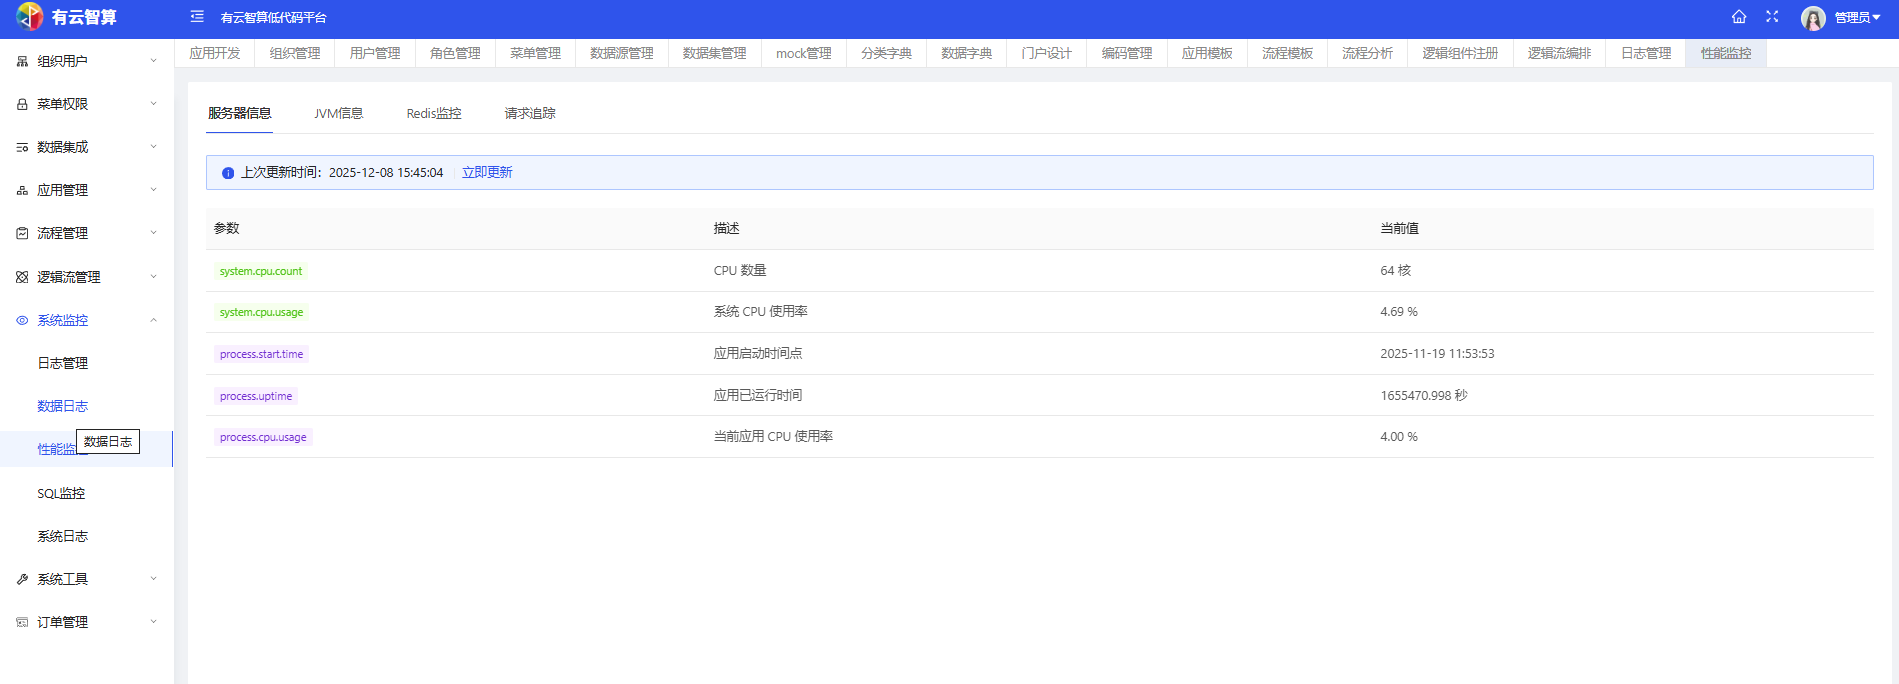The width and height of the screenshot is (1899, 684).
Task: Expand the 组织用户 sidebar menu
Action: click(86, 61)
